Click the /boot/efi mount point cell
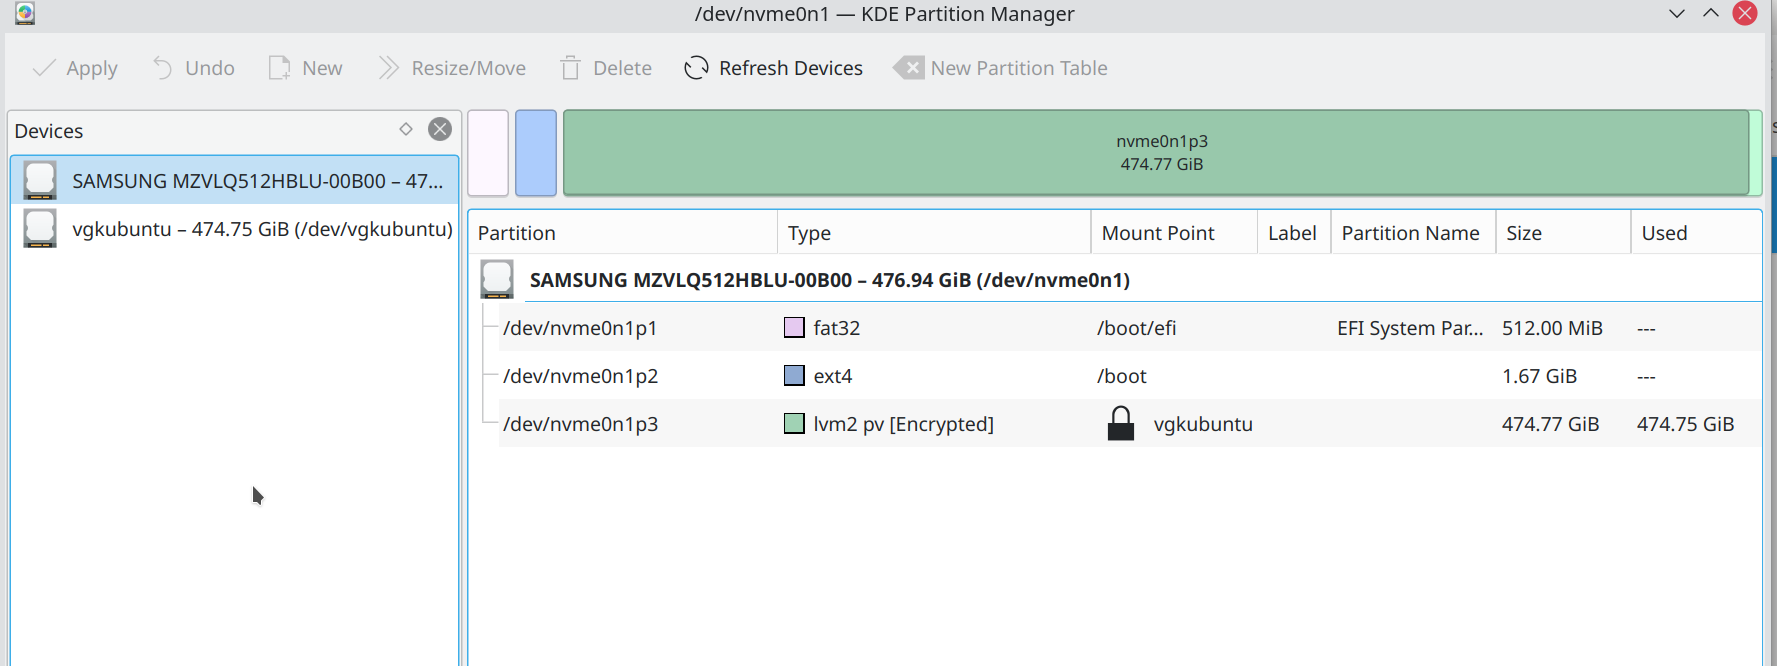This screenshot has width=1777, height=666. click(1137, 328)
